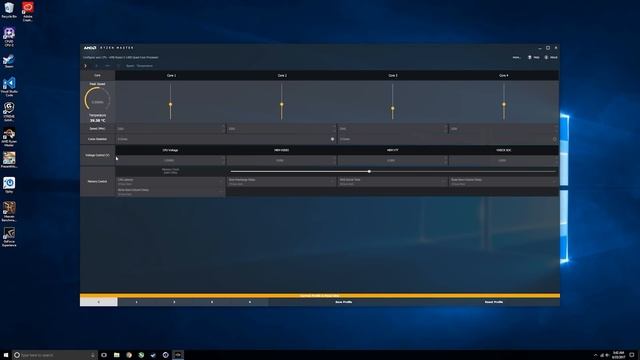Click the MEM VDDIO voltage value field
This screenshot has height=360, width=640.
pos(282,160)
